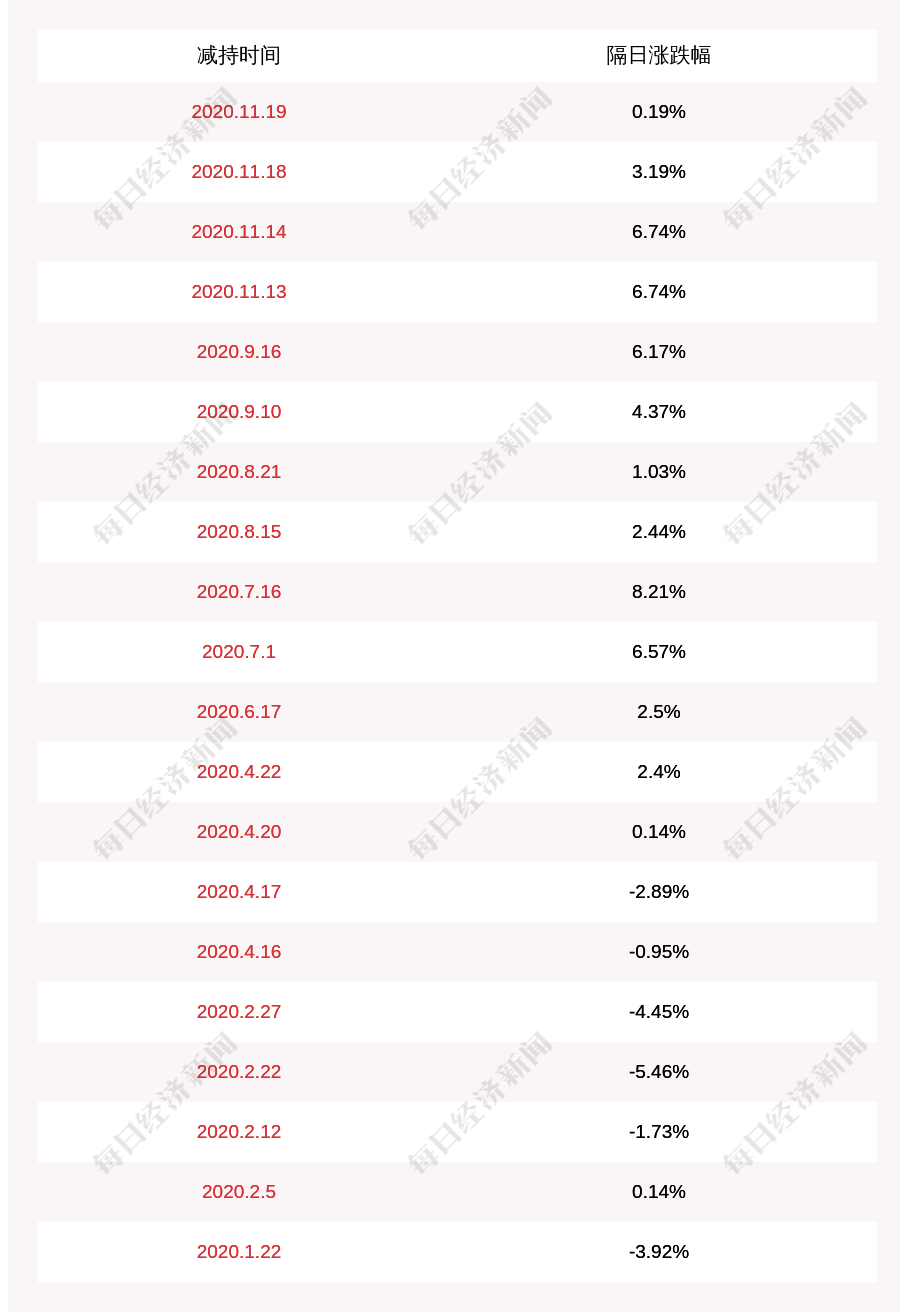
Task: Select the date 2020.7.1
Action: pos(238,651)
